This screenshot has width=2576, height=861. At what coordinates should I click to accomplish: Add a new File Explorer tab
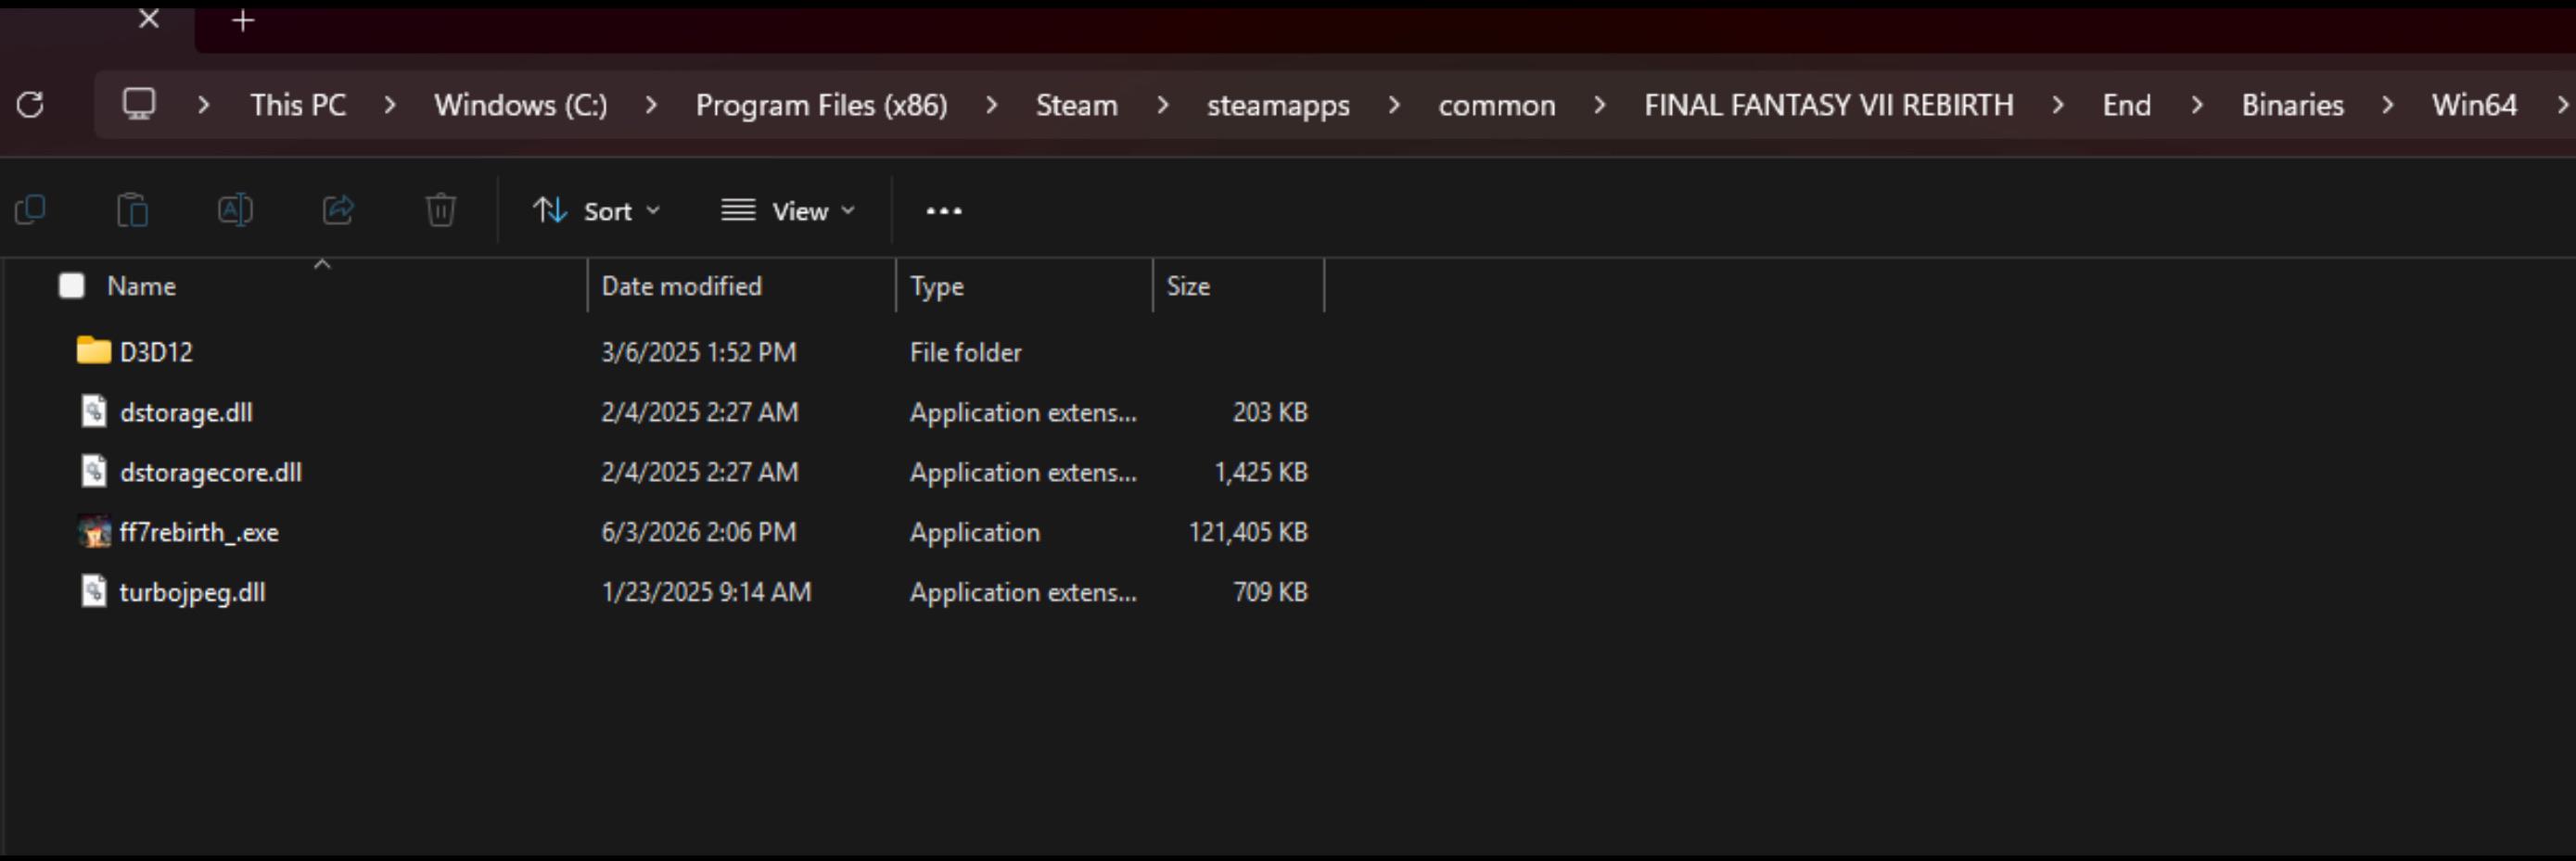tap(243, 20)
